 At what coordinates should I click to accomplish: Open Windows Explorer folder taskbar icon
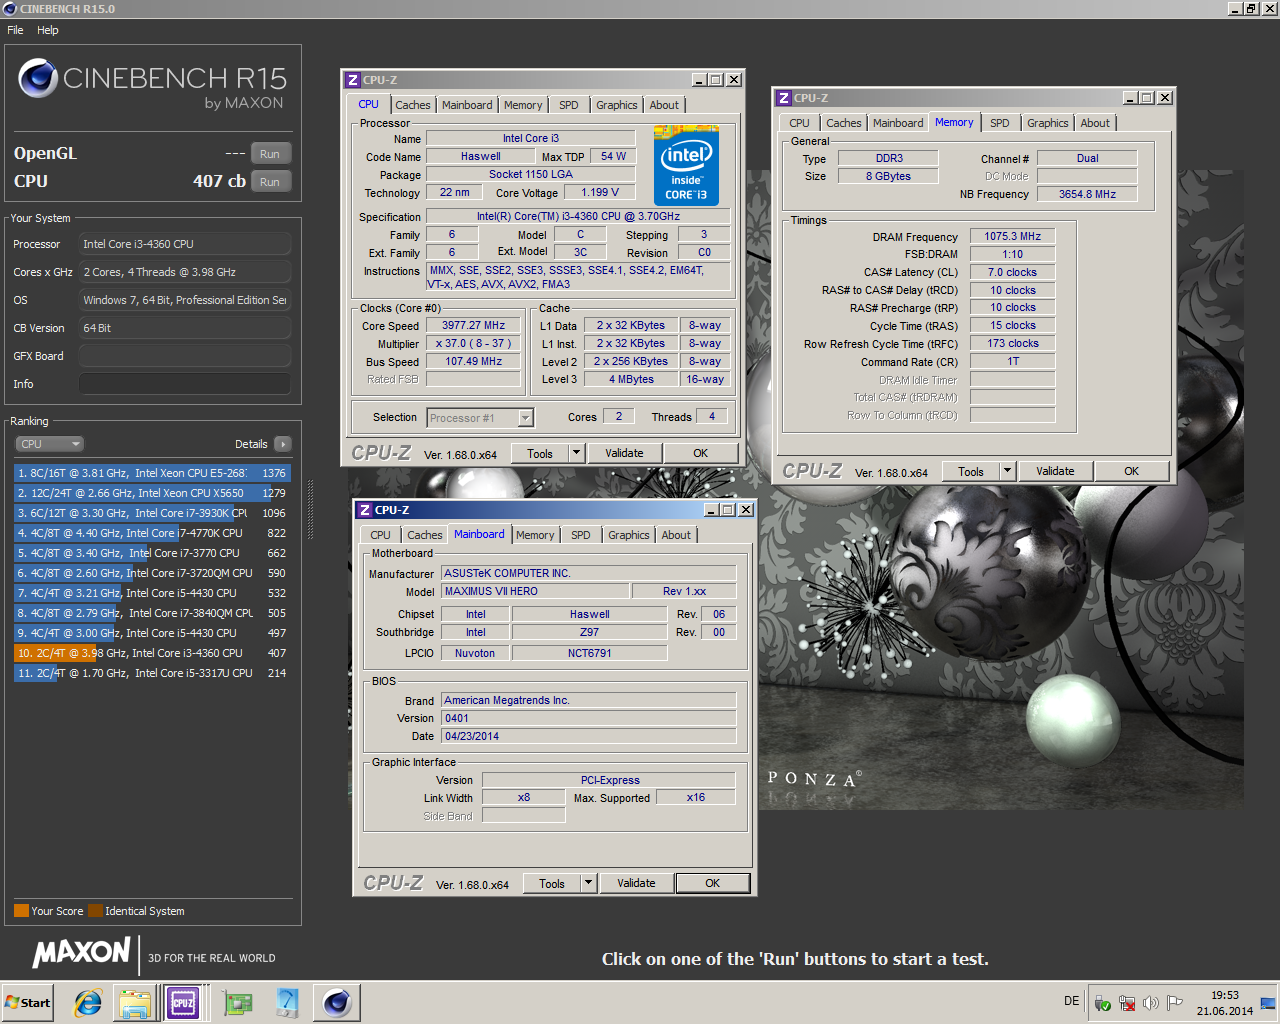pos(135,1003)
